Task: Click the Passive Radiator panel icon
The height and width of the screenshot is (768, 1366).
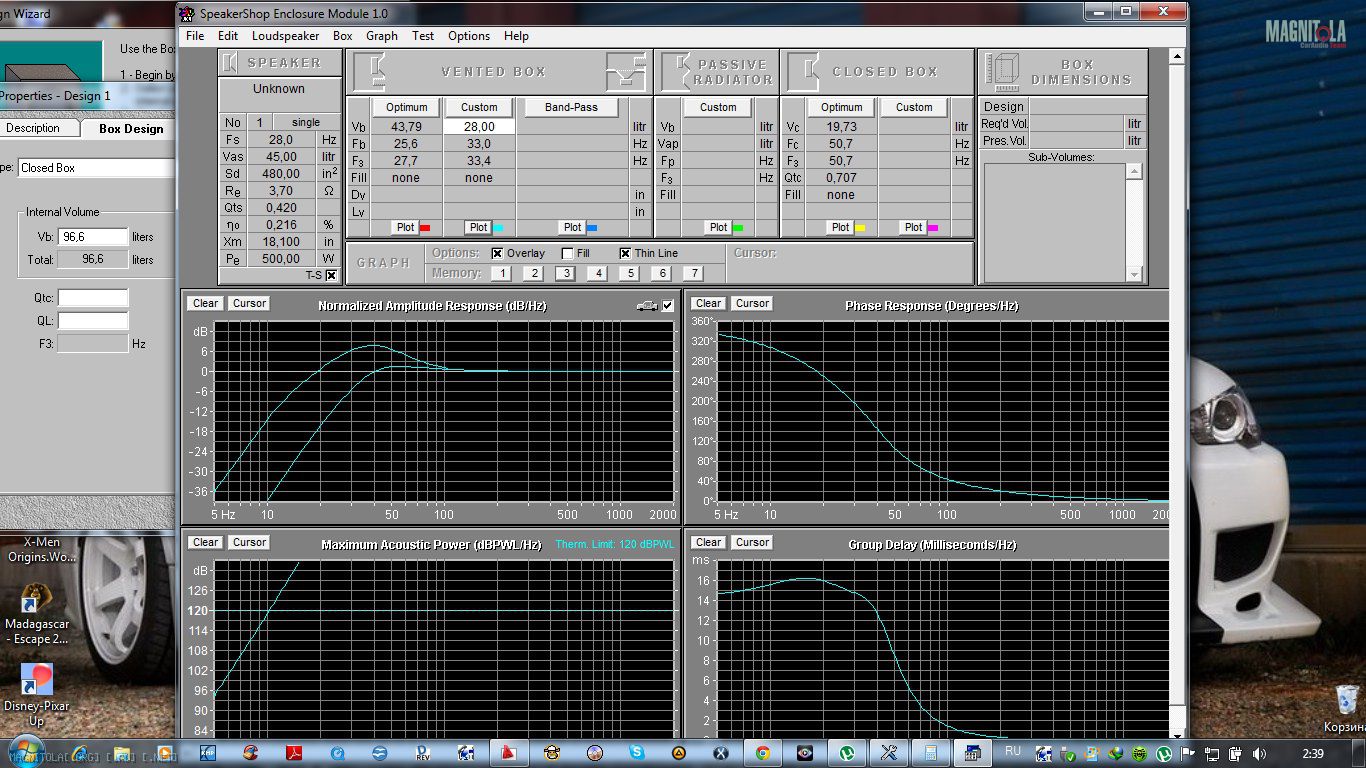Action: 676,71
